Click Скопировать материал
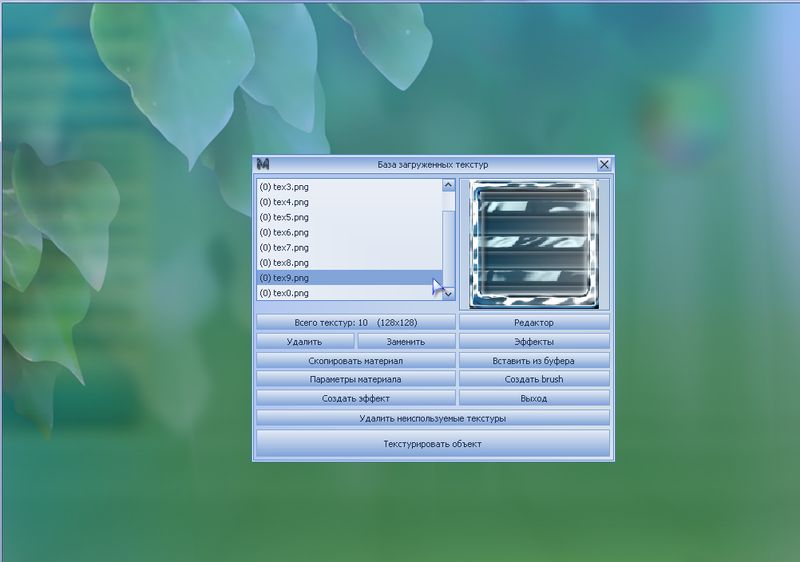Screen dimensions: 800x562 [355, 360]
